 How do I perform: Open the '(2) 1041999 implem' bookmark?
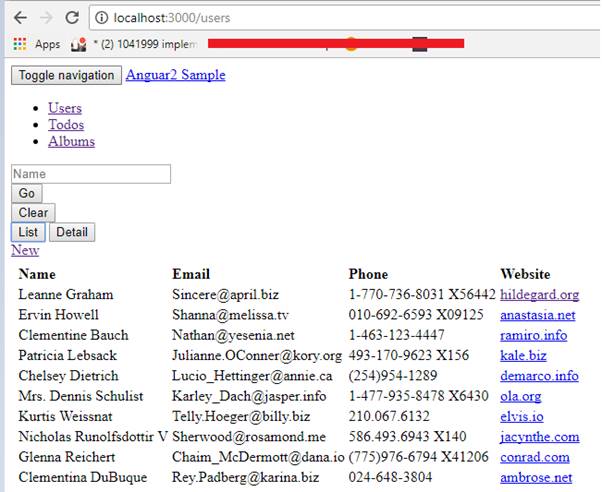coord(134,44)
